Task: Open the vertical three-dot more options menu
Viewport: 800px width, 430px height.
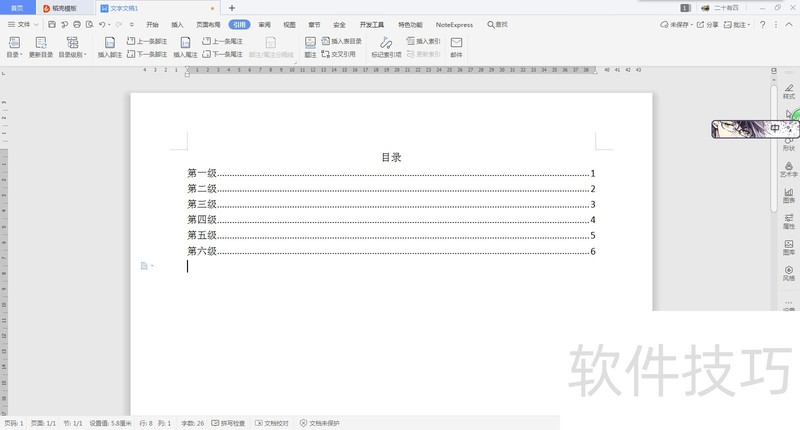Action: (776, 24)
